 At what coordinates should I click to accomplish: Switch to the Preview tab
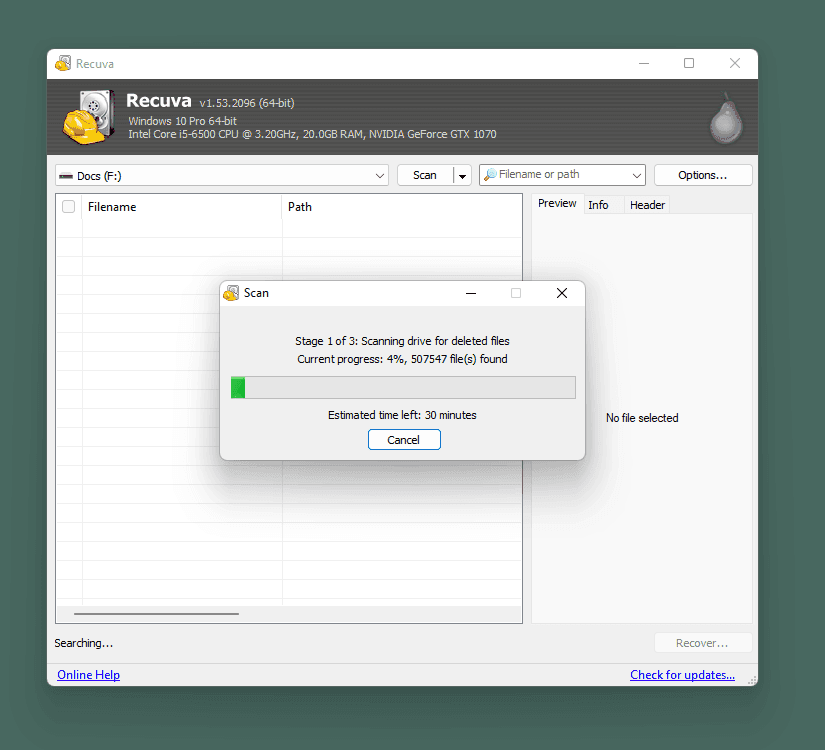(x=557, y=204)
